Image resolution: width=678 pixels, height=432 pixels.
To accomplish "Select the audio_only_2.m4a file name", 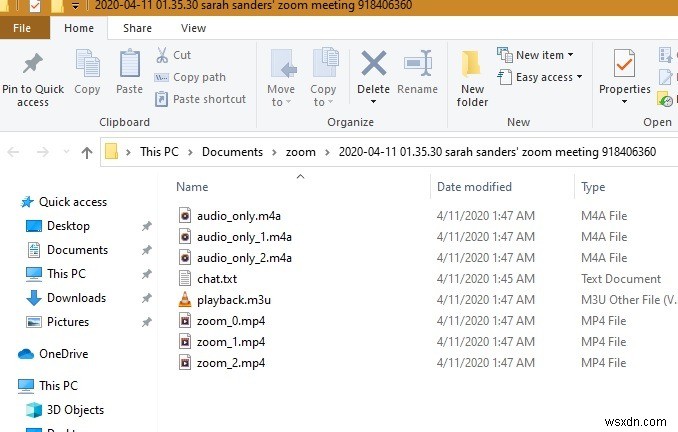I will 244,258.
